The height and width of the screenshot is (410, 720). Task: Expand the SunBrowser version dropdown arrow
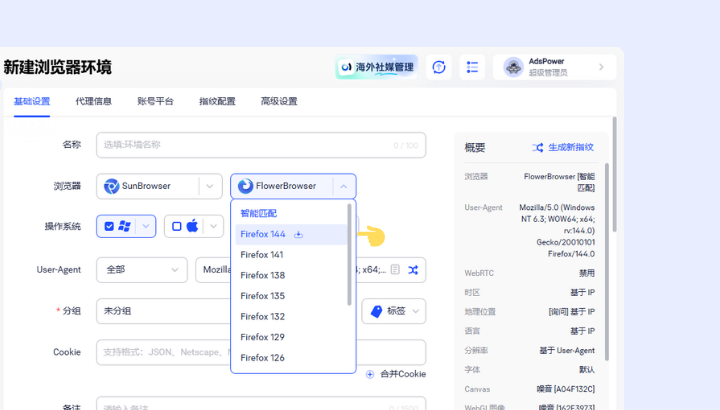210,186
